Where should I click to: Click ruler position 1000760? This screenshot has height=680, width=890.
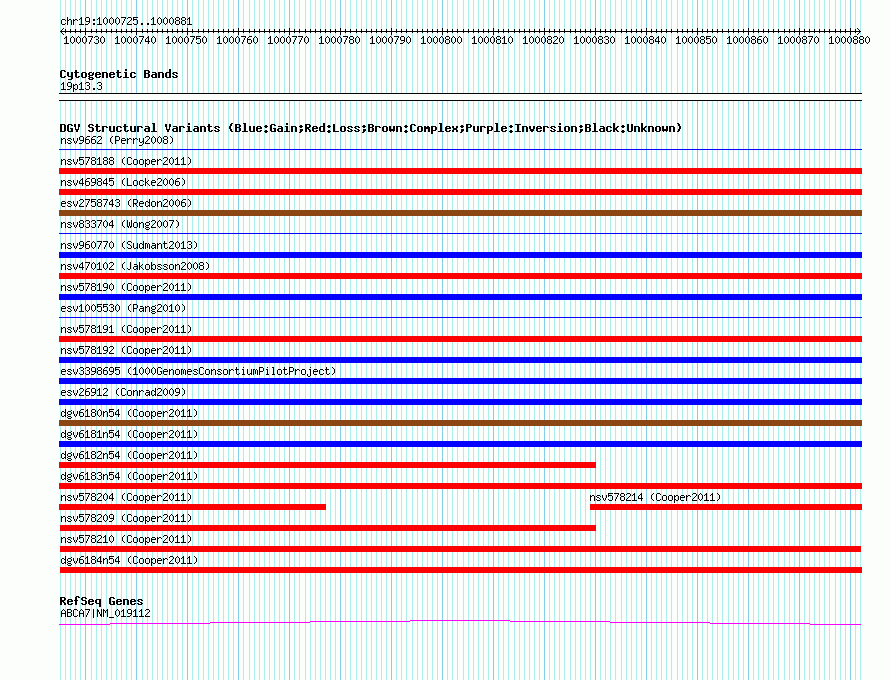[x=237, y=40]
